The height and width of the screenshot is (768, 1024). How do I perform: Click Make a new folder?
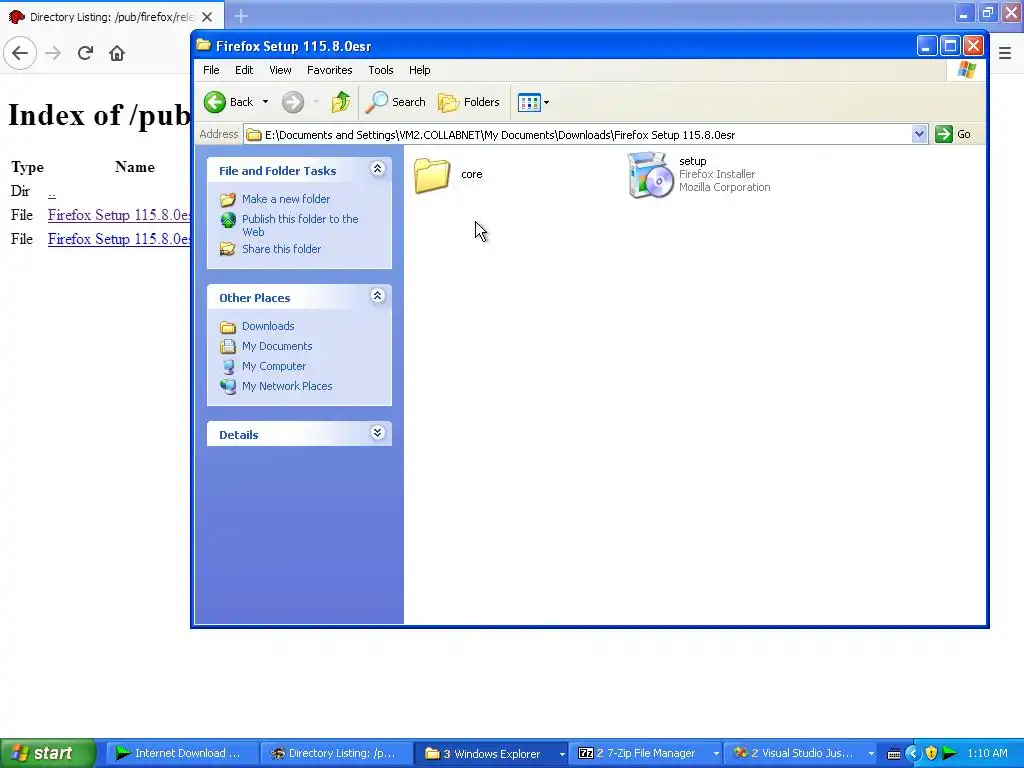tap(285, 199)
